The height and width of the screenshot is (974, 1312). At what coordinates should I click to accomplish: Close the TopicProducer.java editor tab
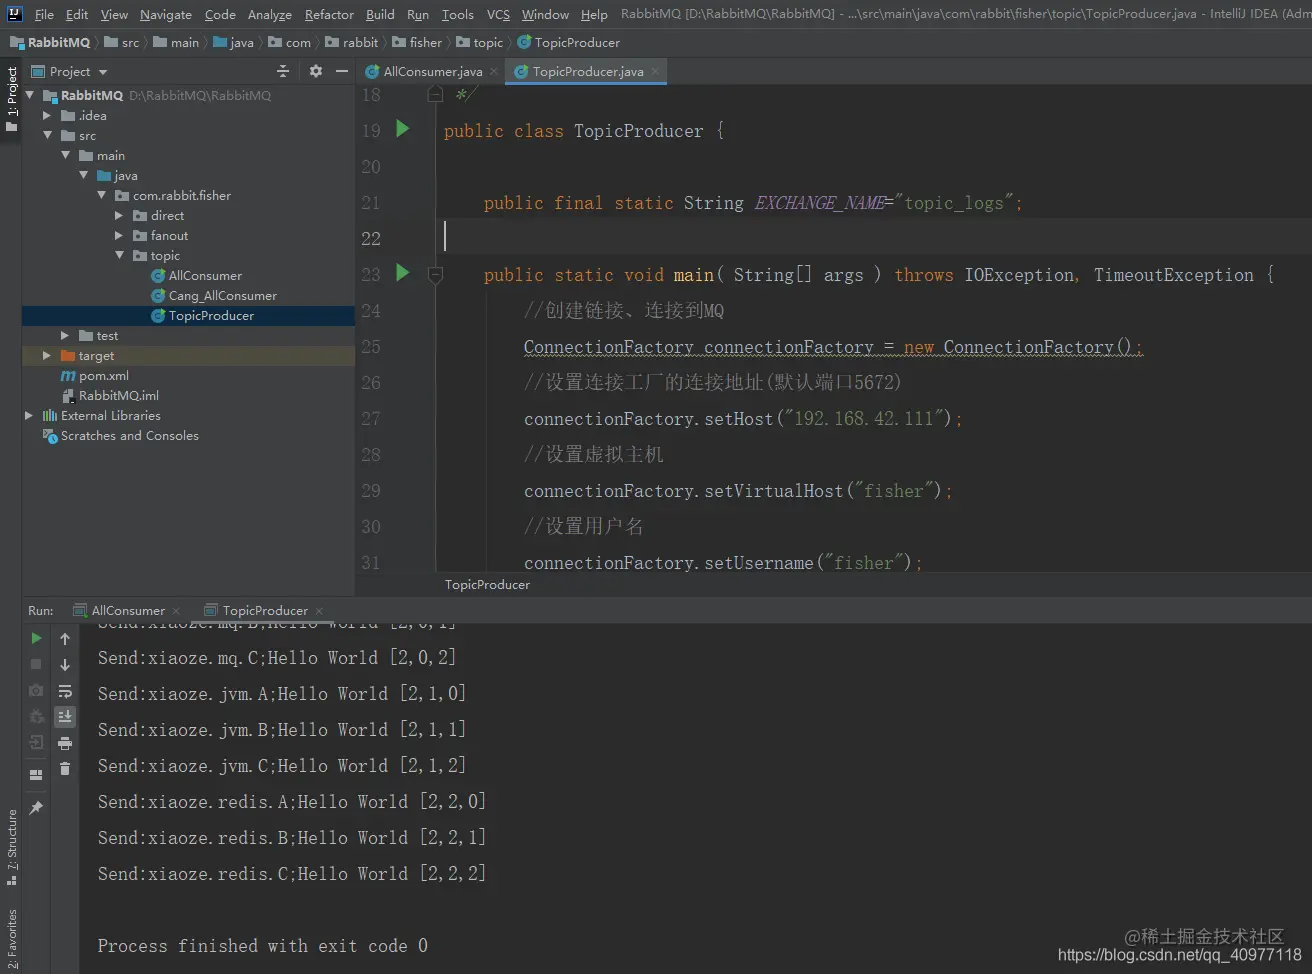(x=655, y=72)
